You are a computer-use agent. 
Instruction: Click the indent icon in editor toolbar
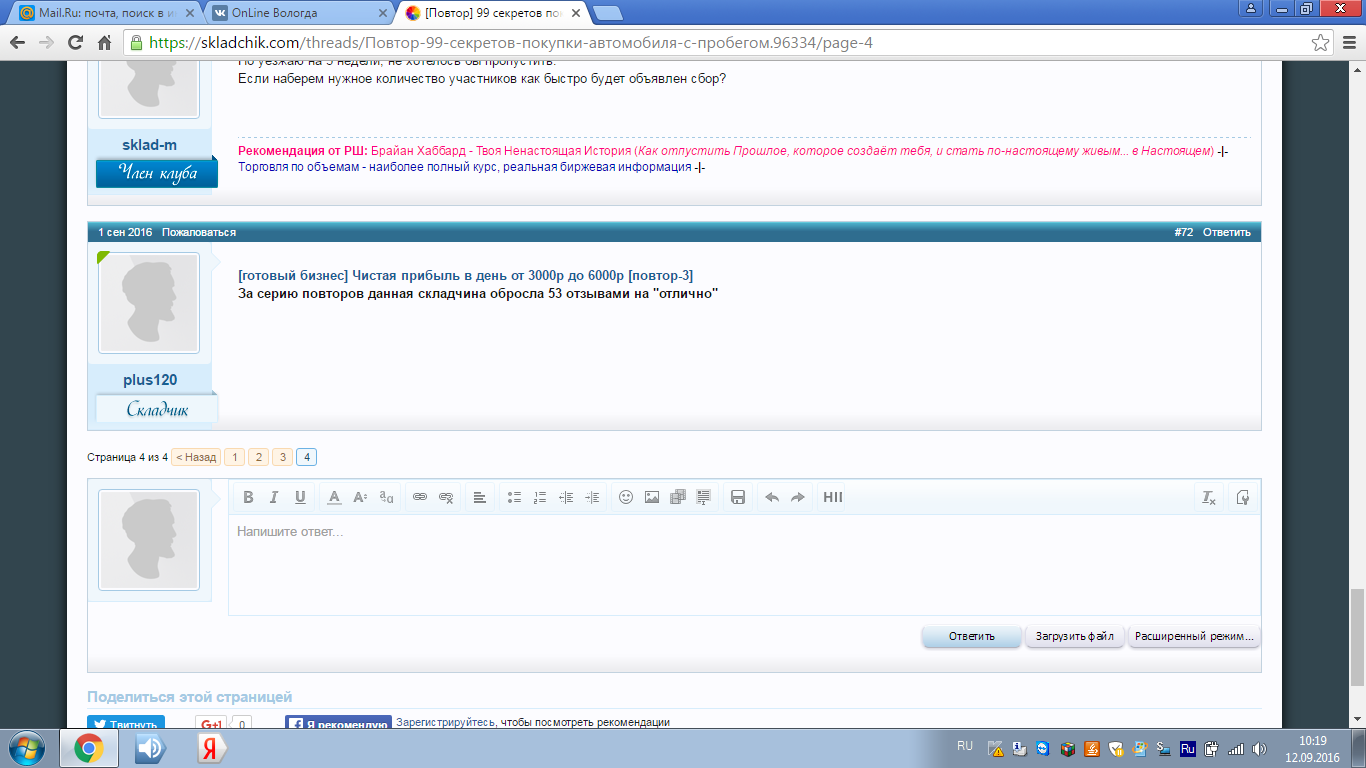point(592,497)
